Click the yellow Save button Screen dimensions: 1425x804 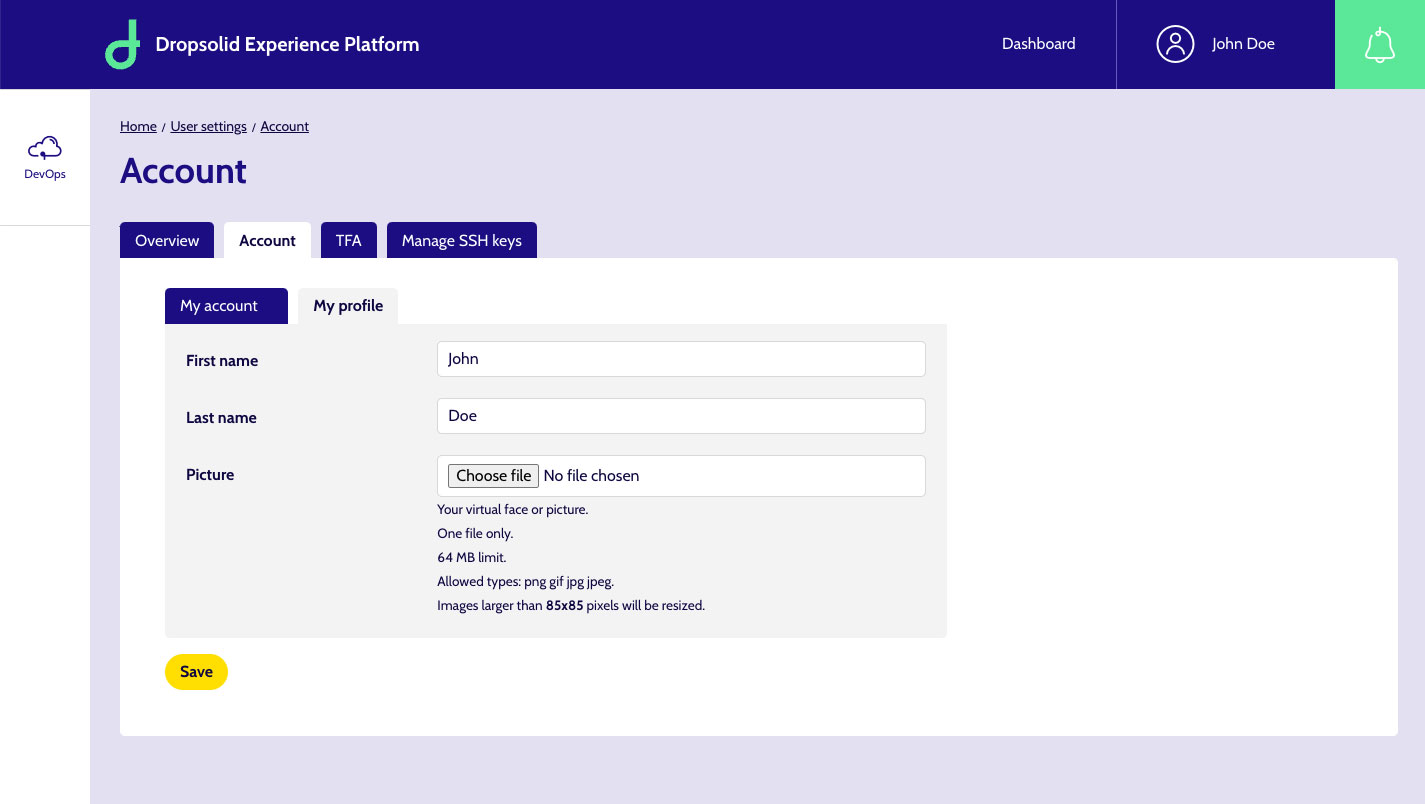point(196,672)
